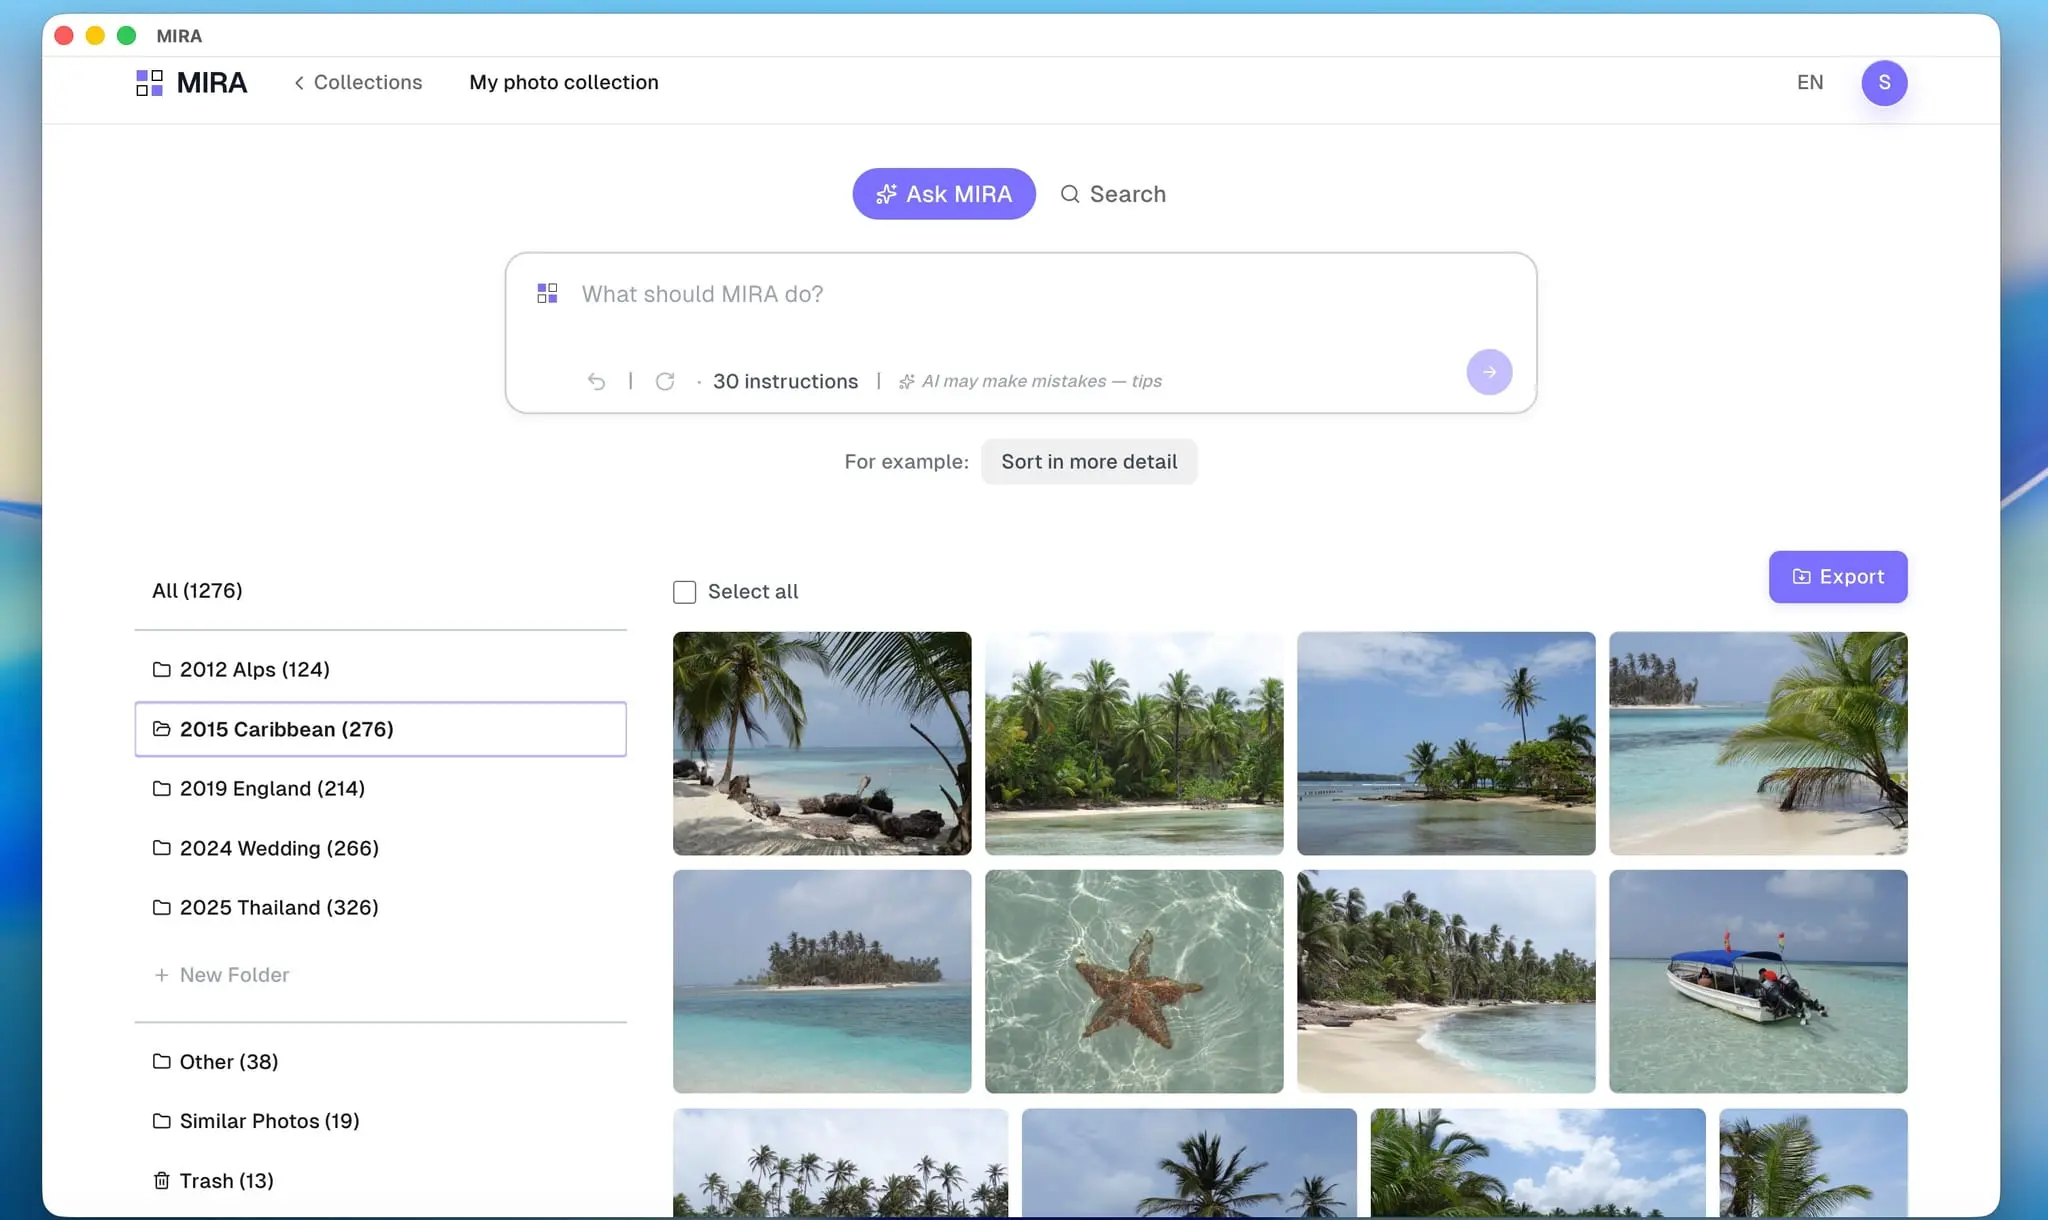Click the MIRA icon inside prompt box
Image resolution: width=2048 pixels, height=1220 pixels.
point(547,293)
